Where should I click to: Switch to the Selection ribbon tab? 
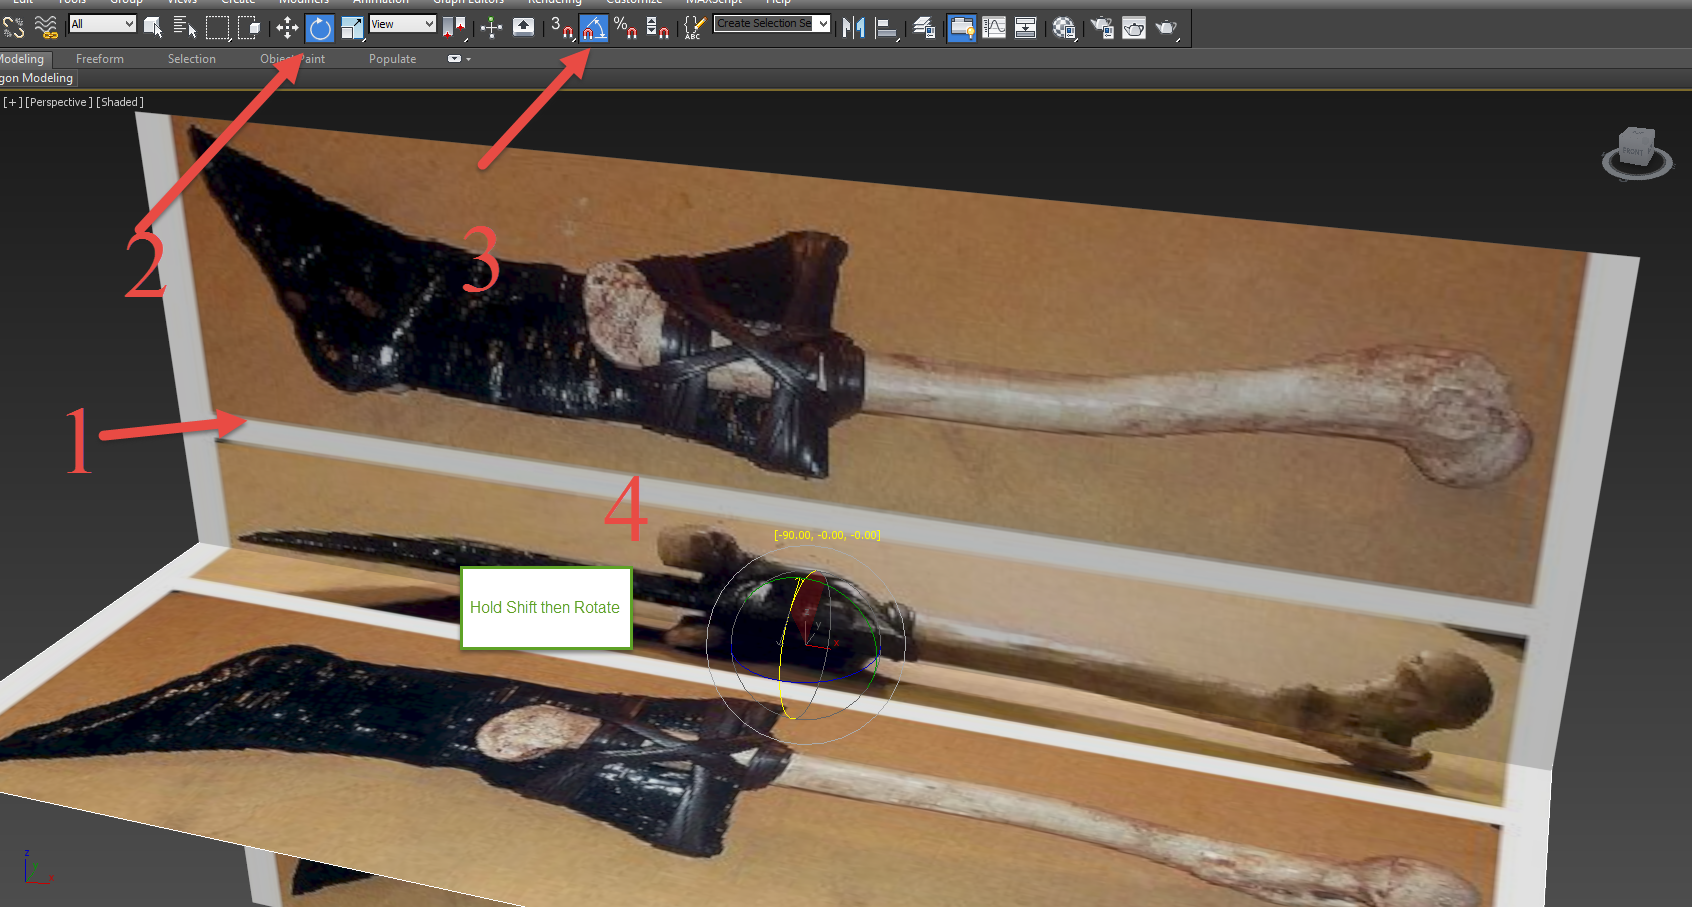(192, 59)
